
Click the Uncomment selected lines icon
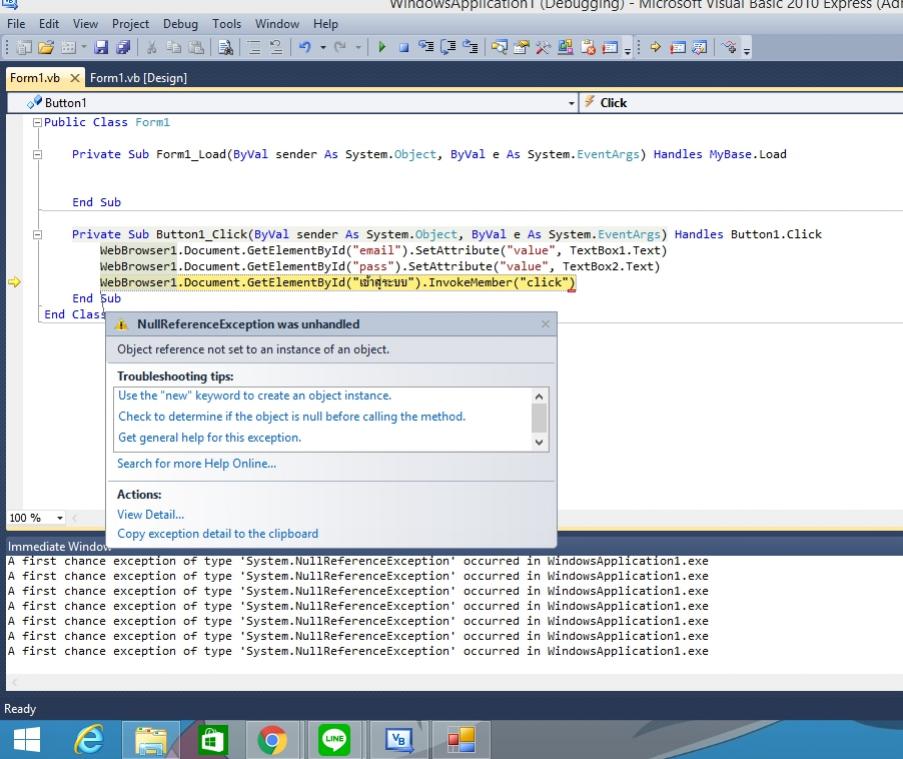pyautogui.click(x=276, y=47)
